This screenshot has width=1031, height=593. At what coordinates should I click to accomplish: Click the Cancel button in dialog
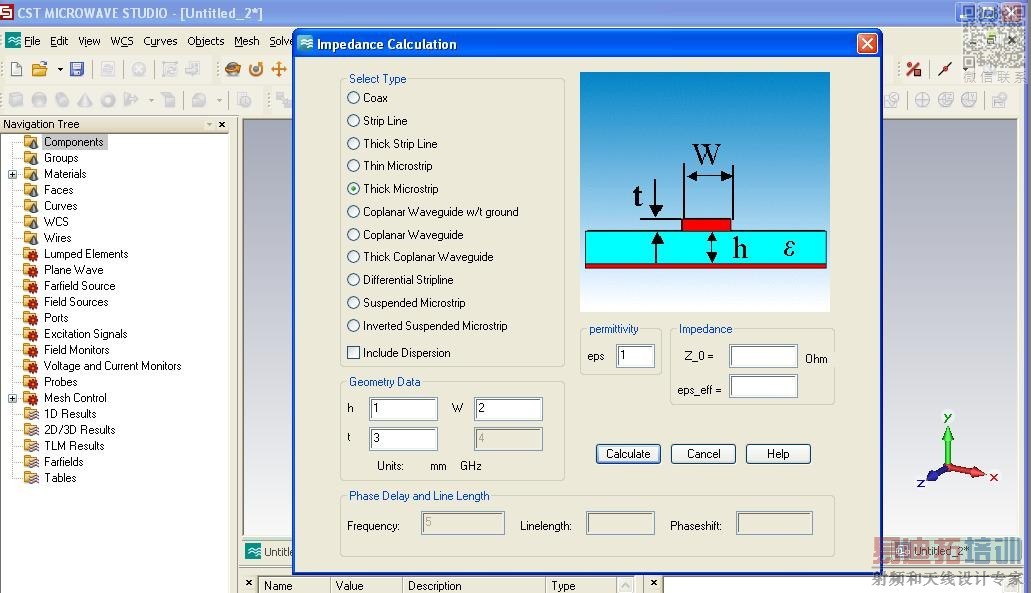click(x=703, y=454)
